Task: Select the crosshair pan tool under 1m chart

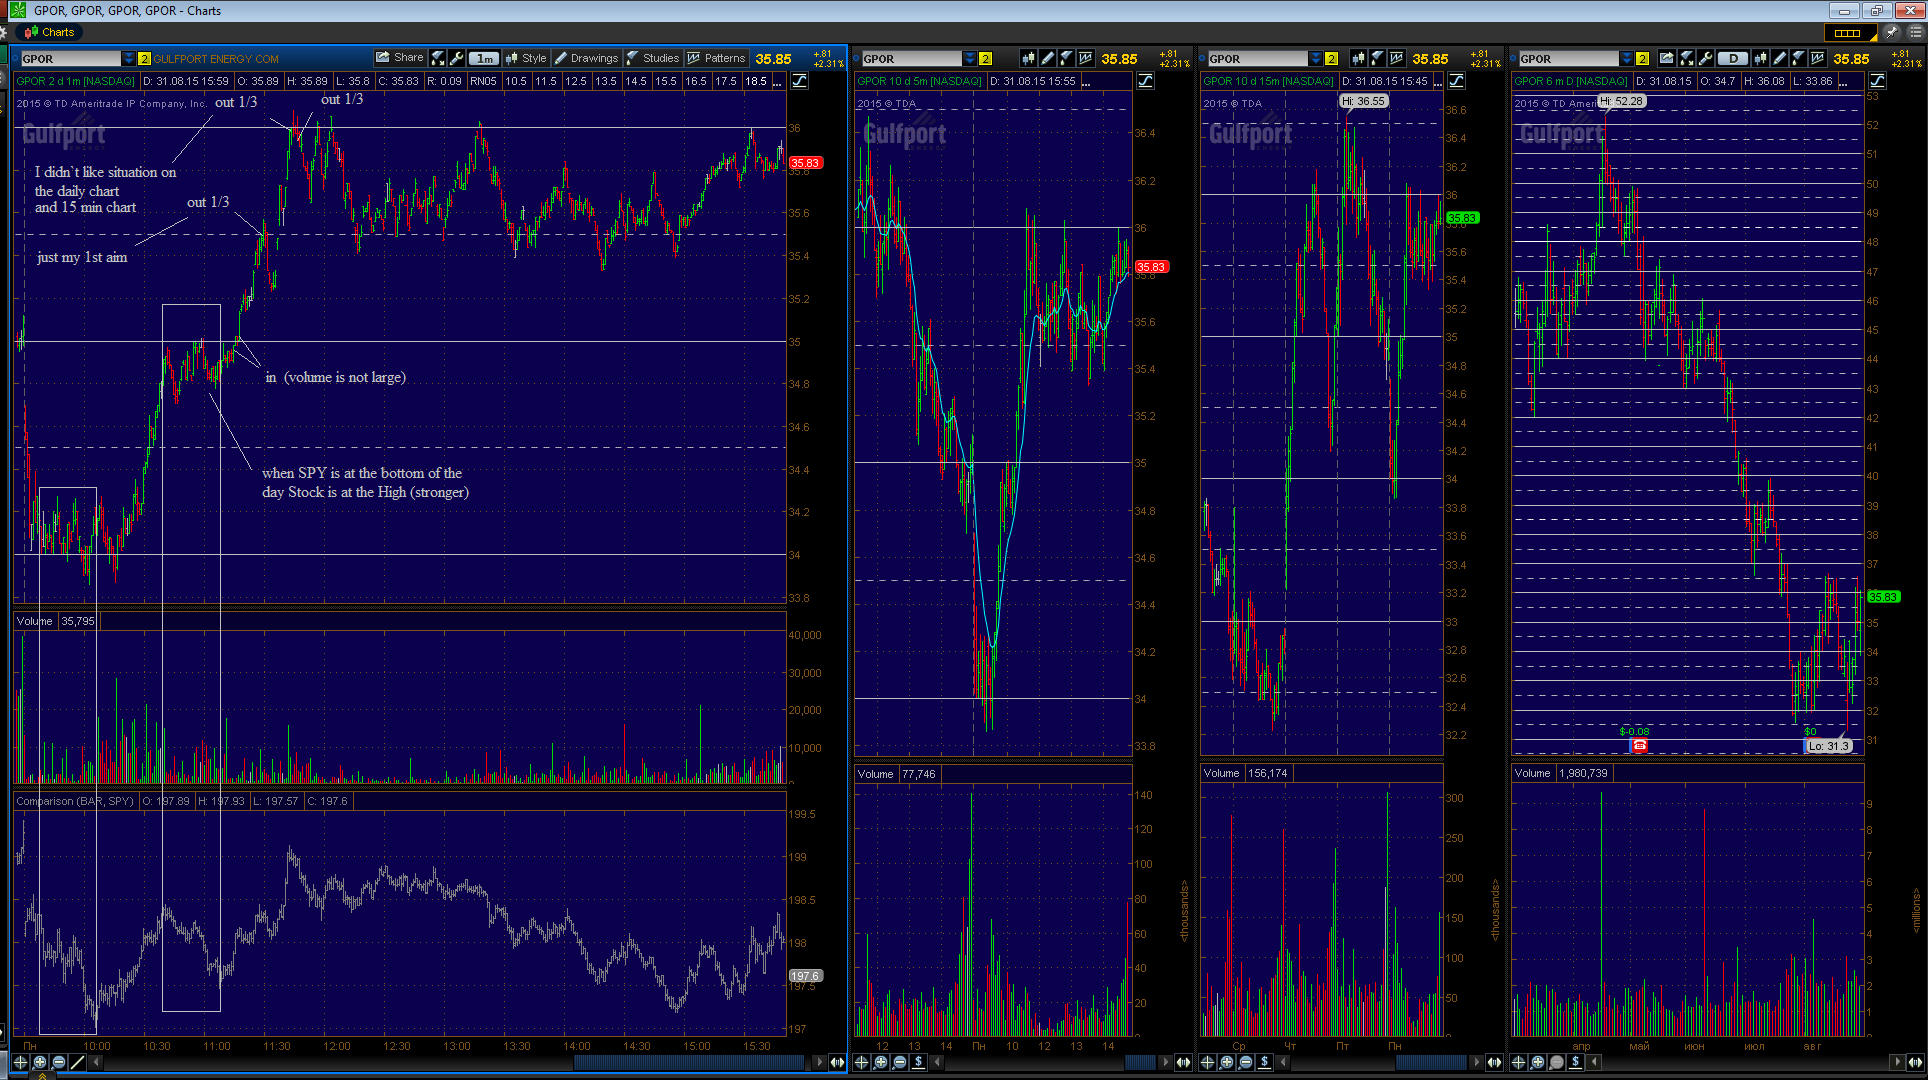Action: coord(20,1062)
